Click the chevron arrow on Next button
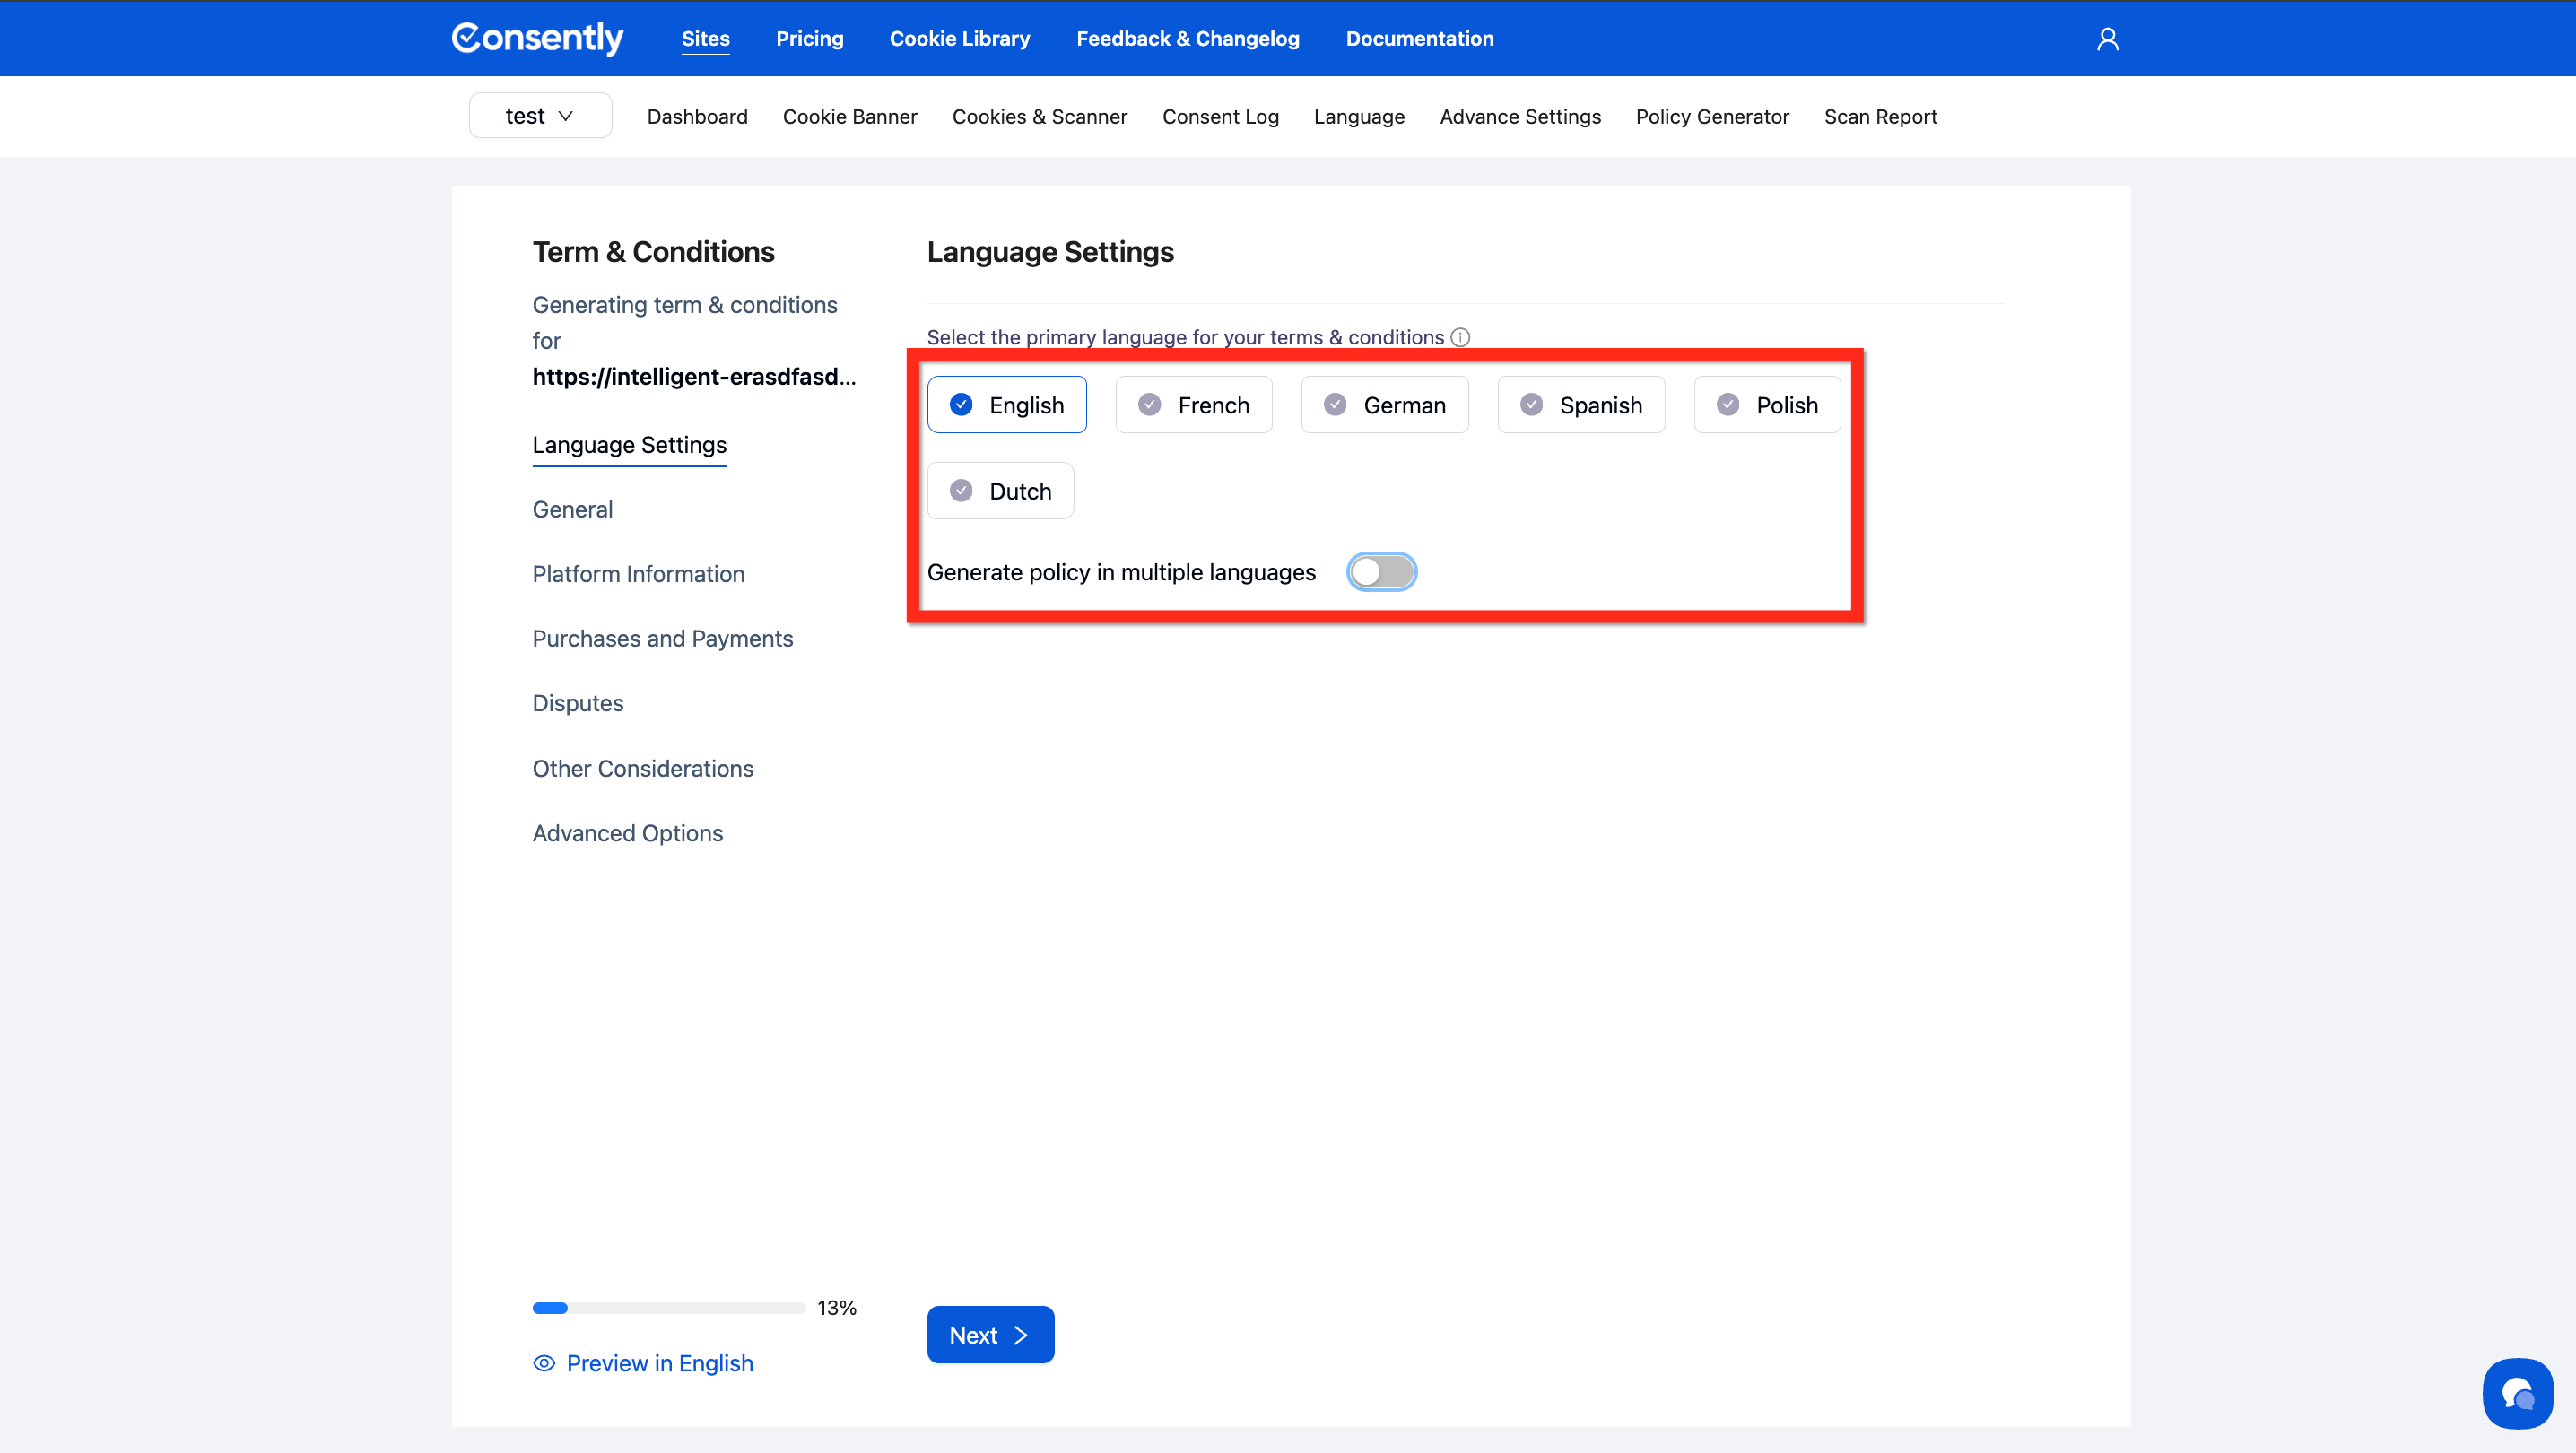The image size is (2576, 1453). tap(1020, 1335)
